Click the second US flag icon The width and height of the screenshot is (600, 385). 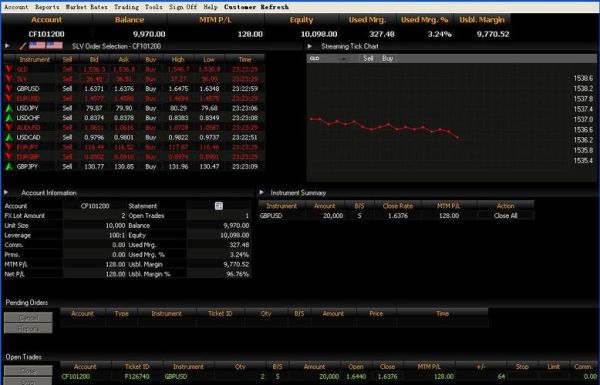point(54,46)
